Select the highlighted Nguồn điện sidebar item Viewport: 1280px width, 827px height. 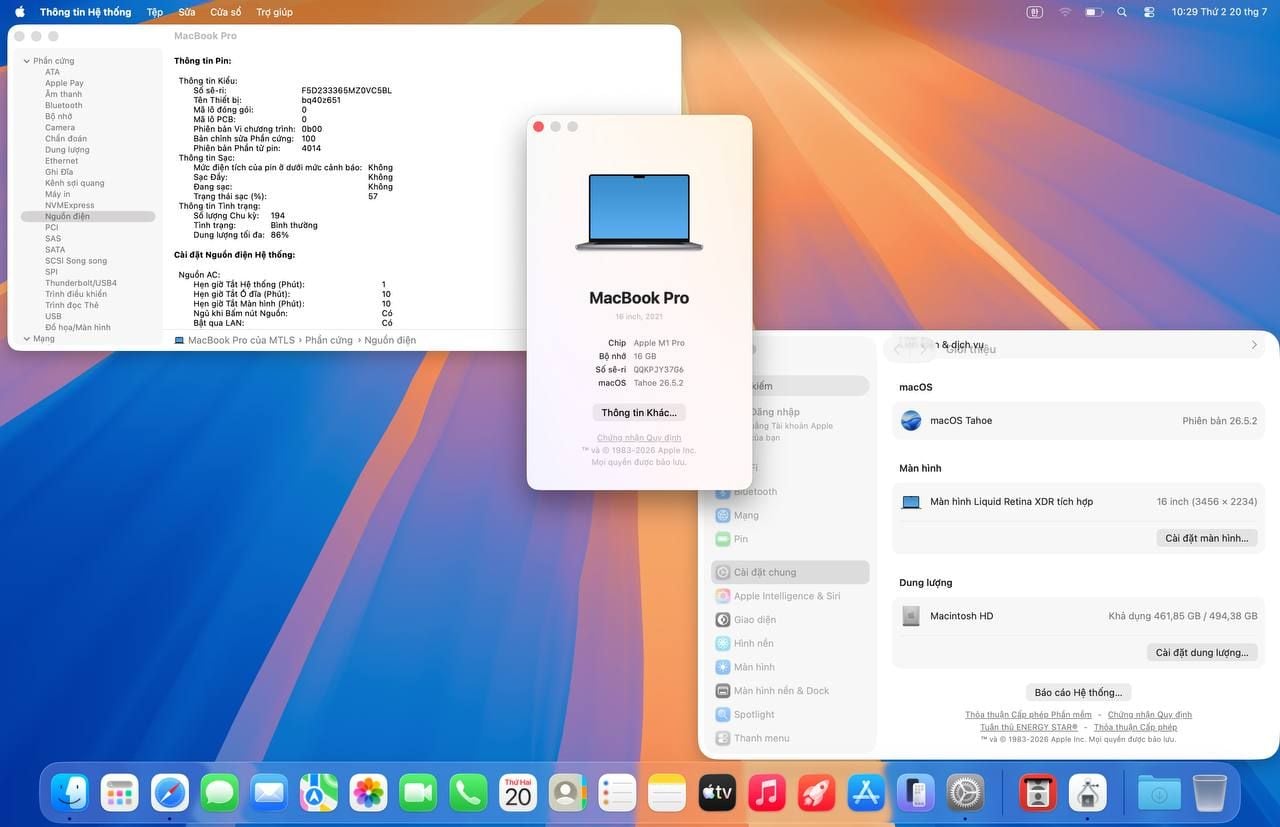point(88,216)
